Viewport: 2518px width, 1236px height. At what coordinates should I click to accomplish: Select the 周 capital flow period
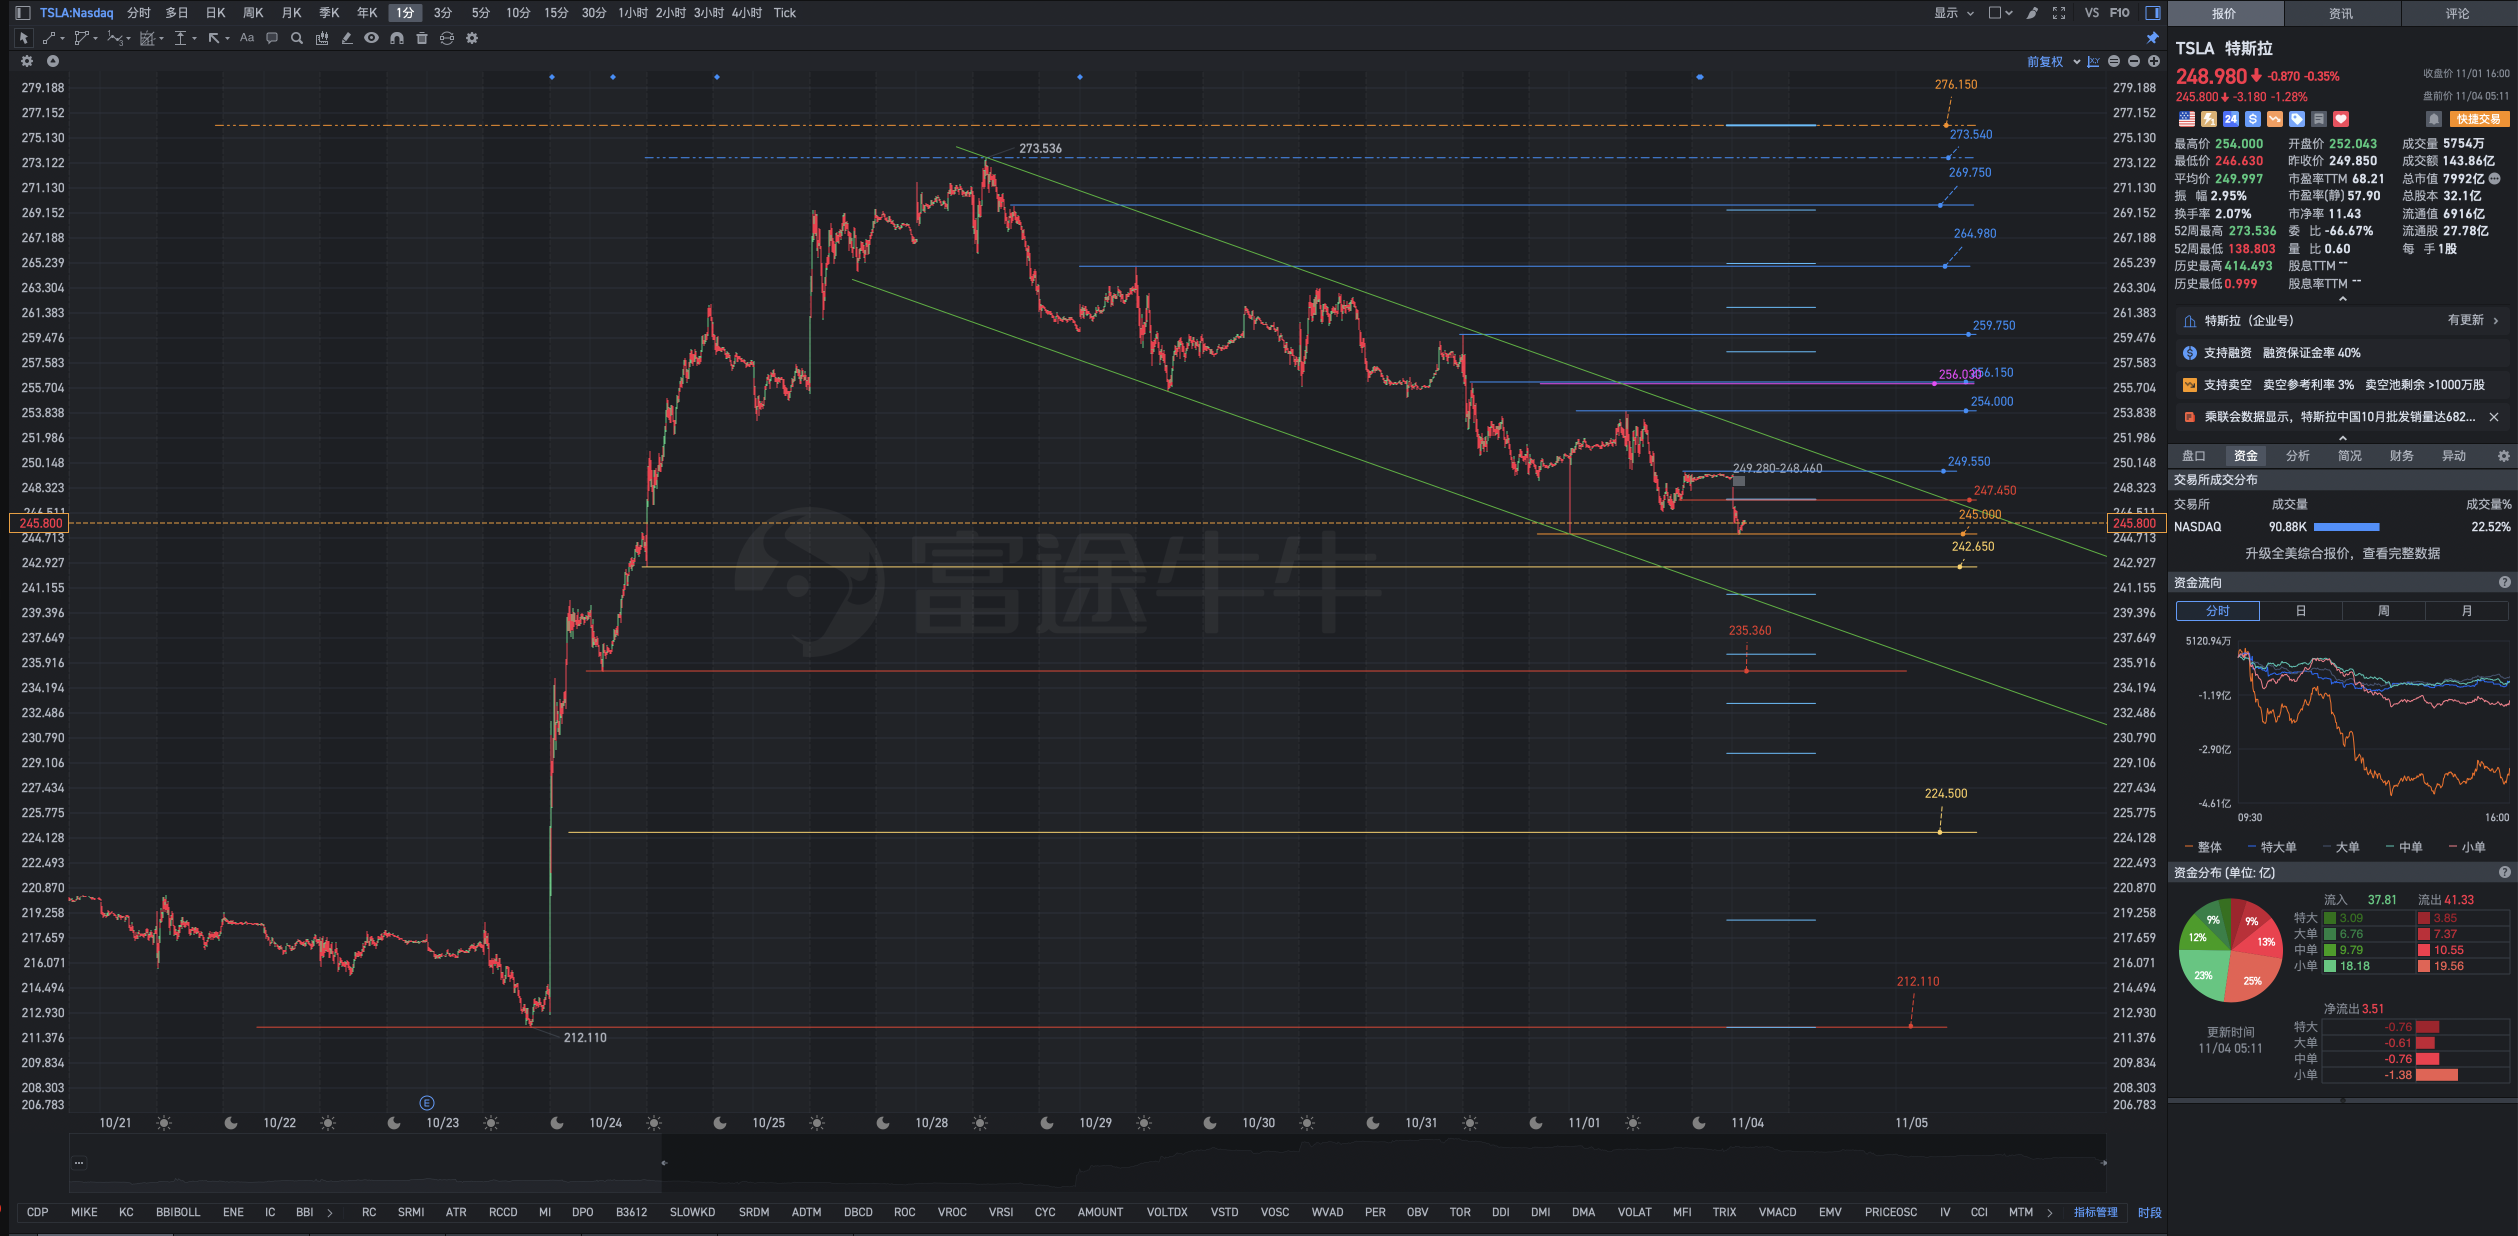tap(2384, 611)
